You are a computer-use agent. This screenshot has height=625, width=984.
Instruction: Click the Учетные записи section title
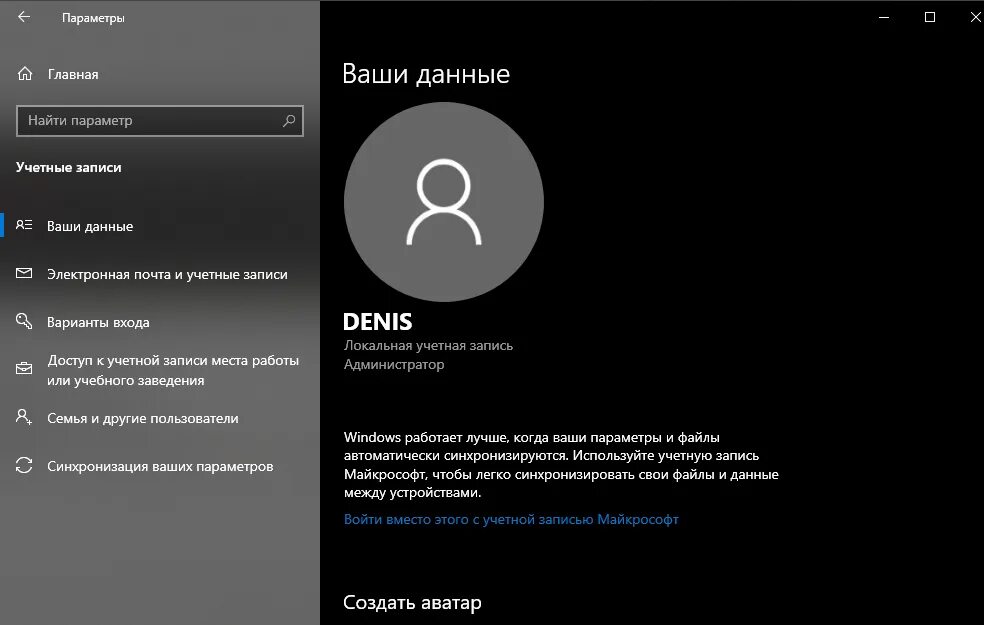pyautogui.click(x=68, y=168)
